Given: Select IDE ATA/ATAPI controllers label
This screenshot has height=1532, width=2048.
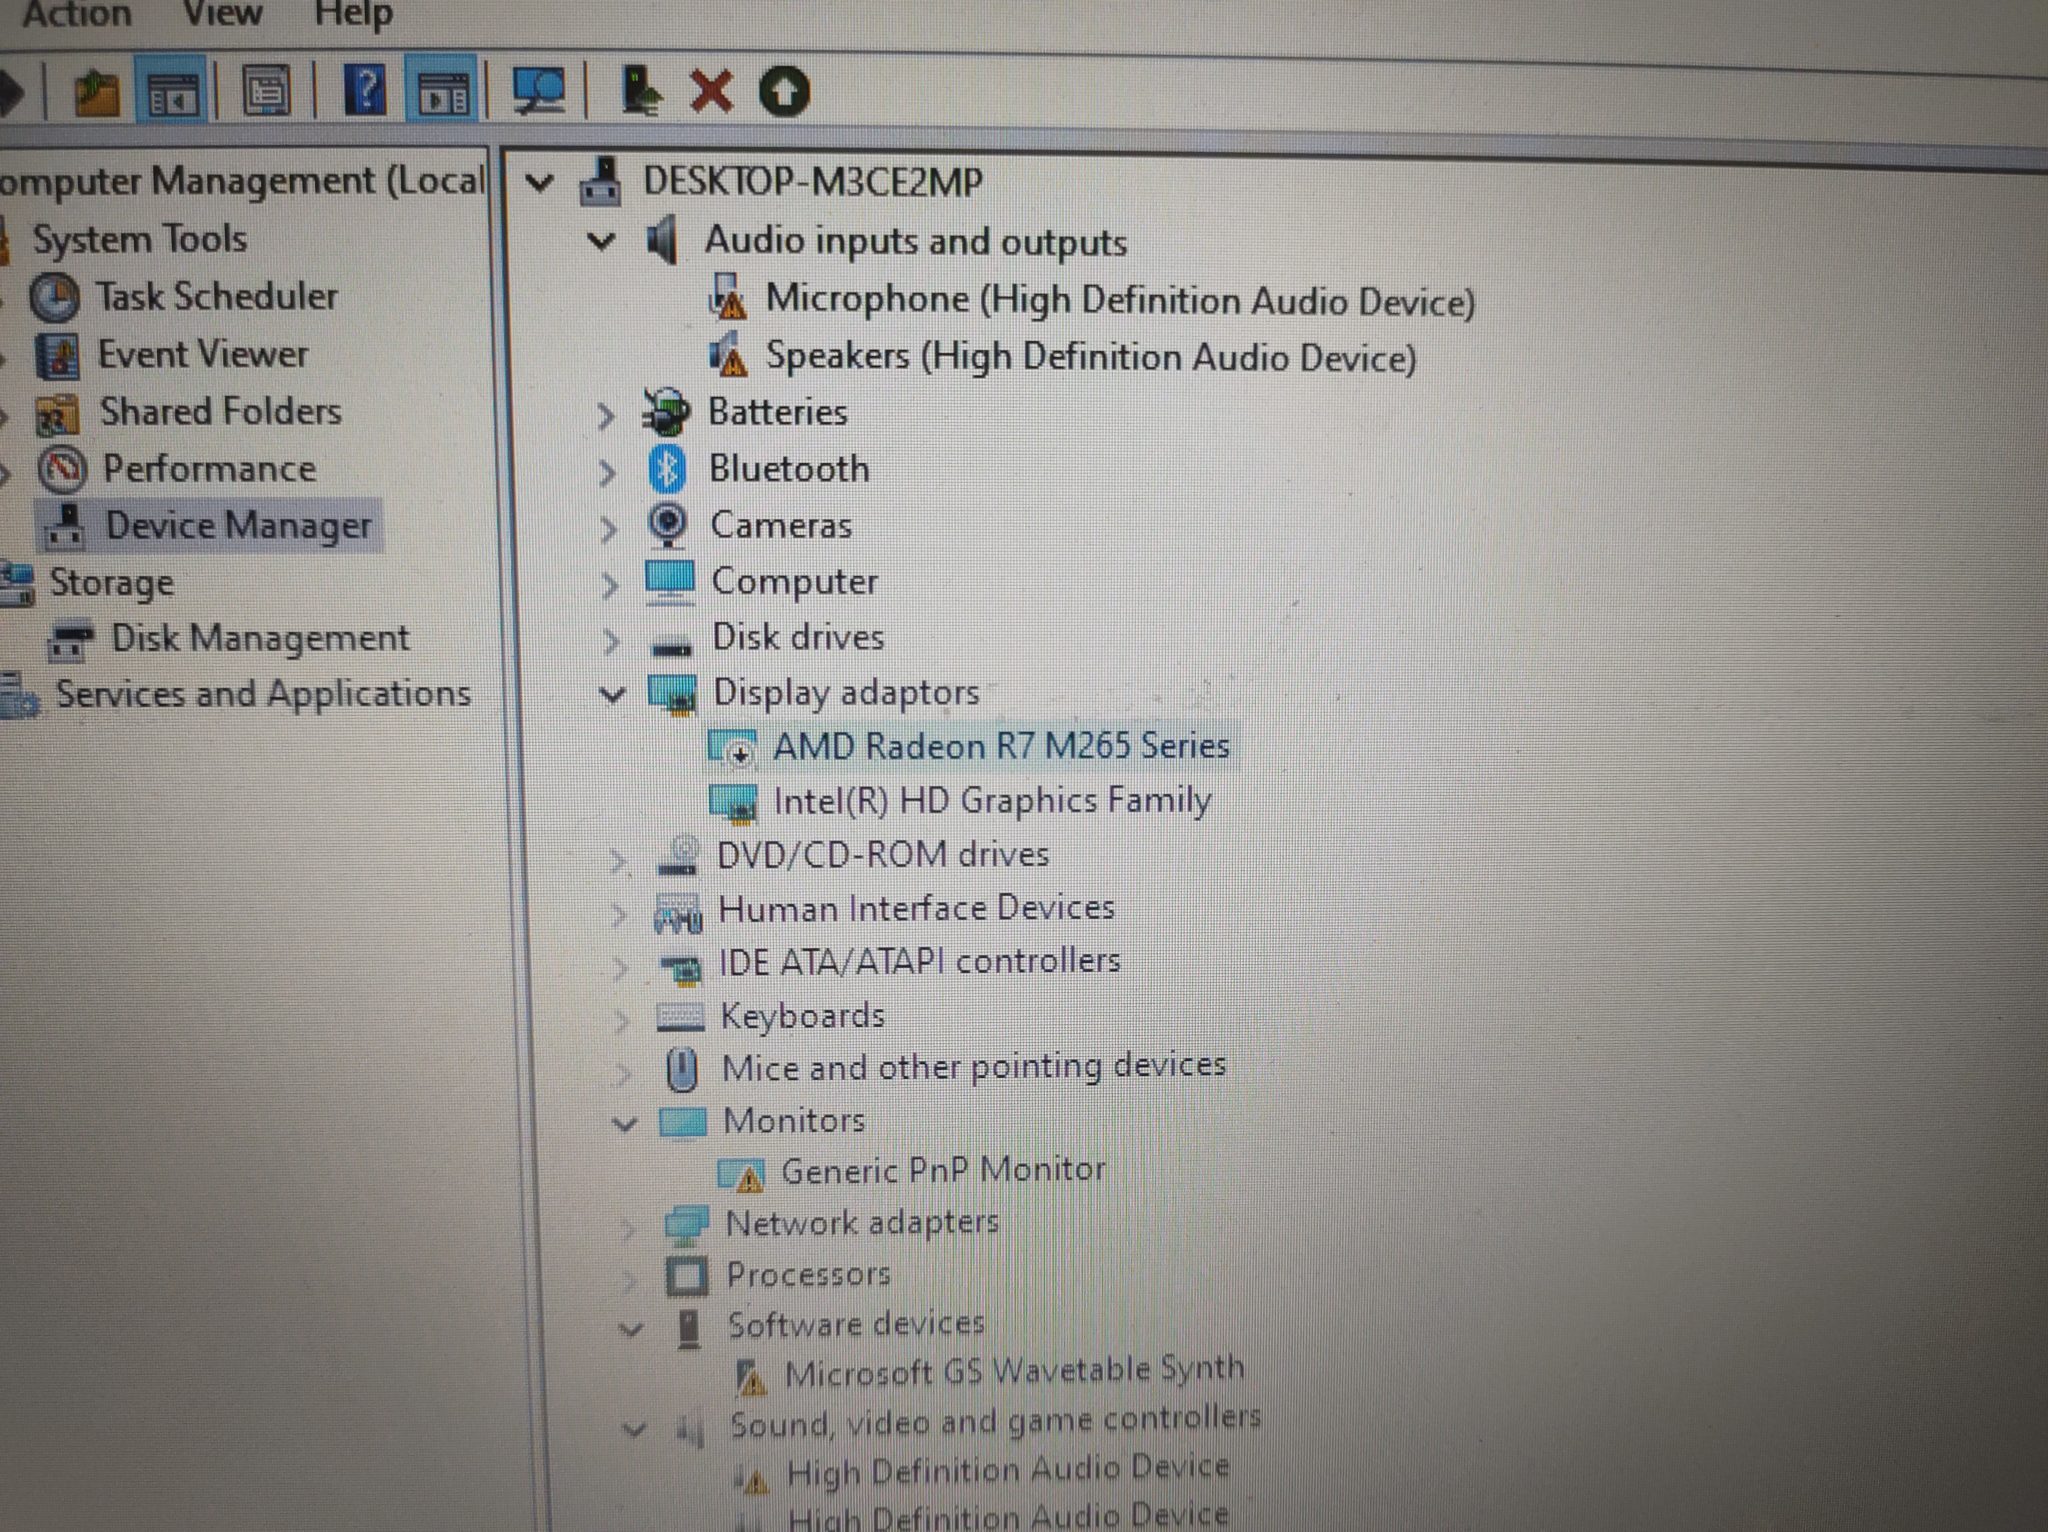Looking at the screenshot, I should pos(920,961).
